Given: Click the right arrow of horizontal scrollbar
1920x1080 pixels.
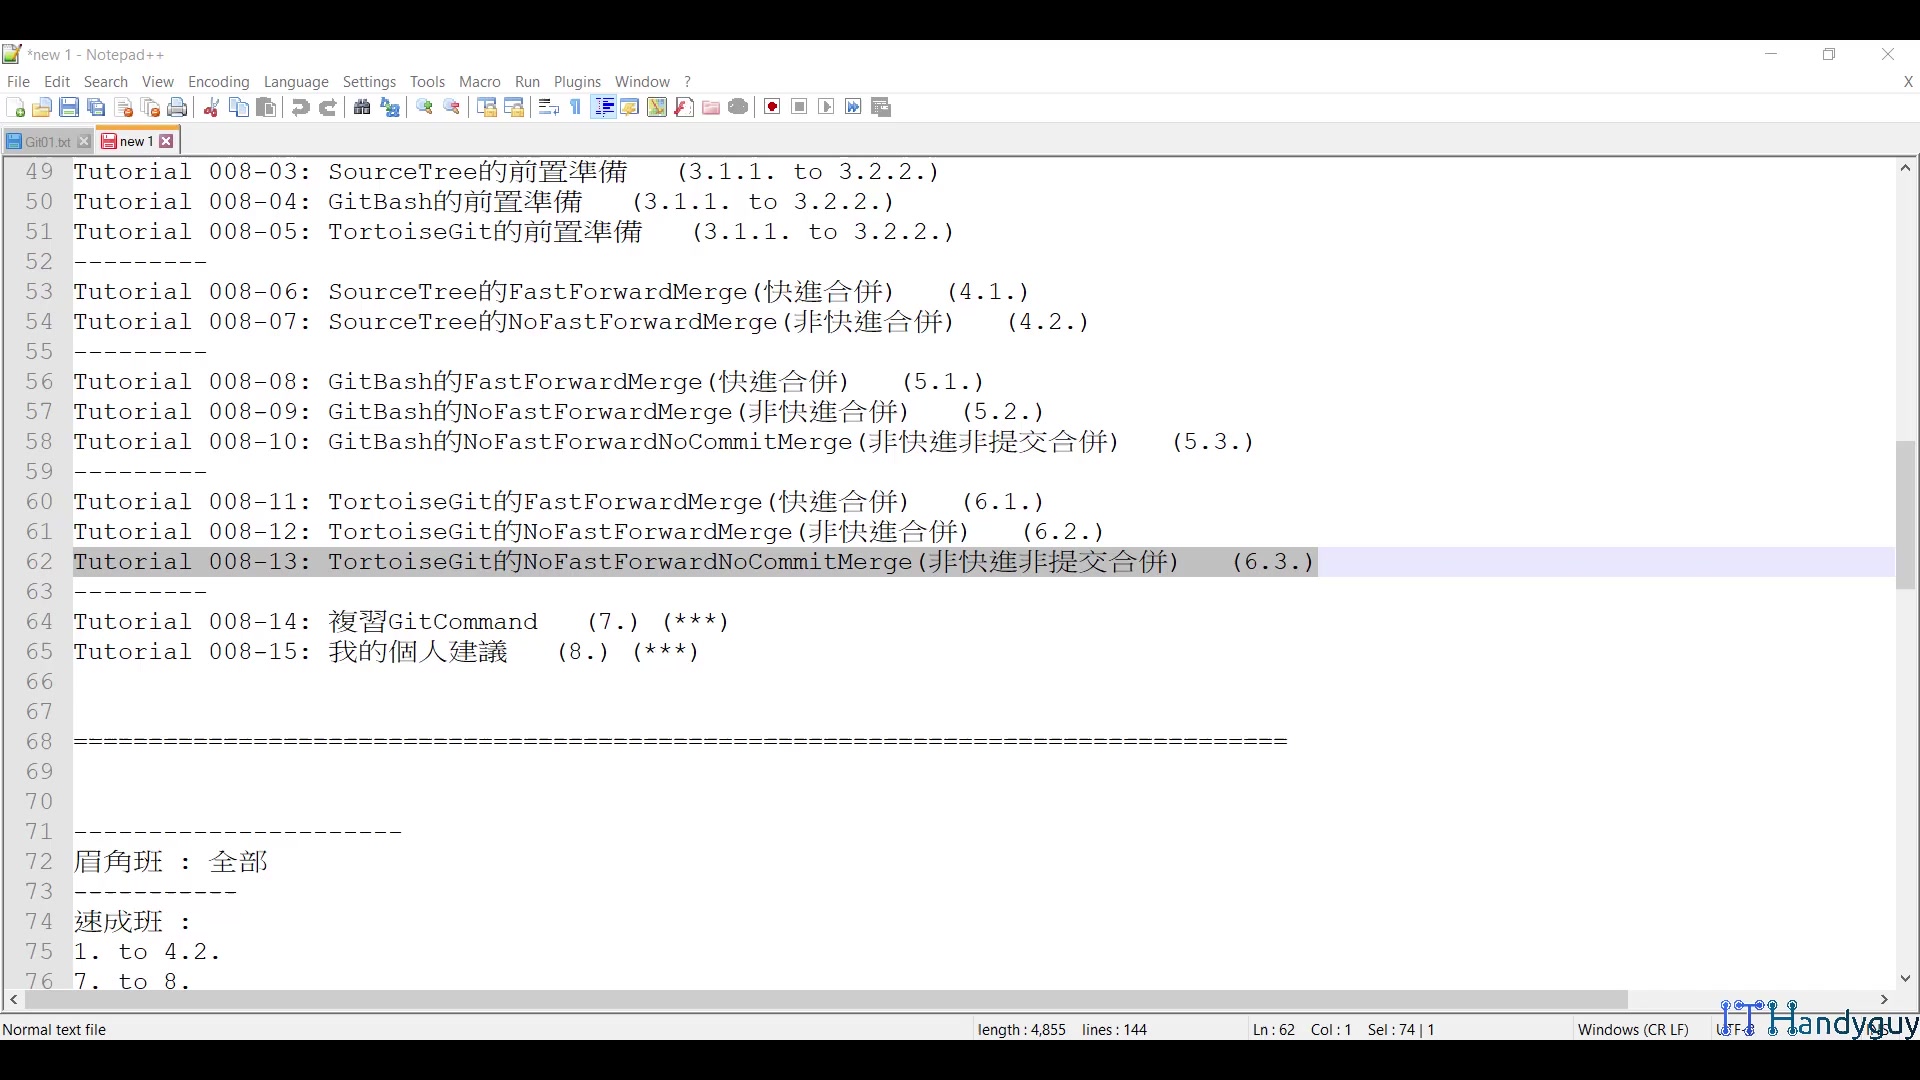Looking at the screenshot, I should pyautogui.click(x=1884, y=1000).
